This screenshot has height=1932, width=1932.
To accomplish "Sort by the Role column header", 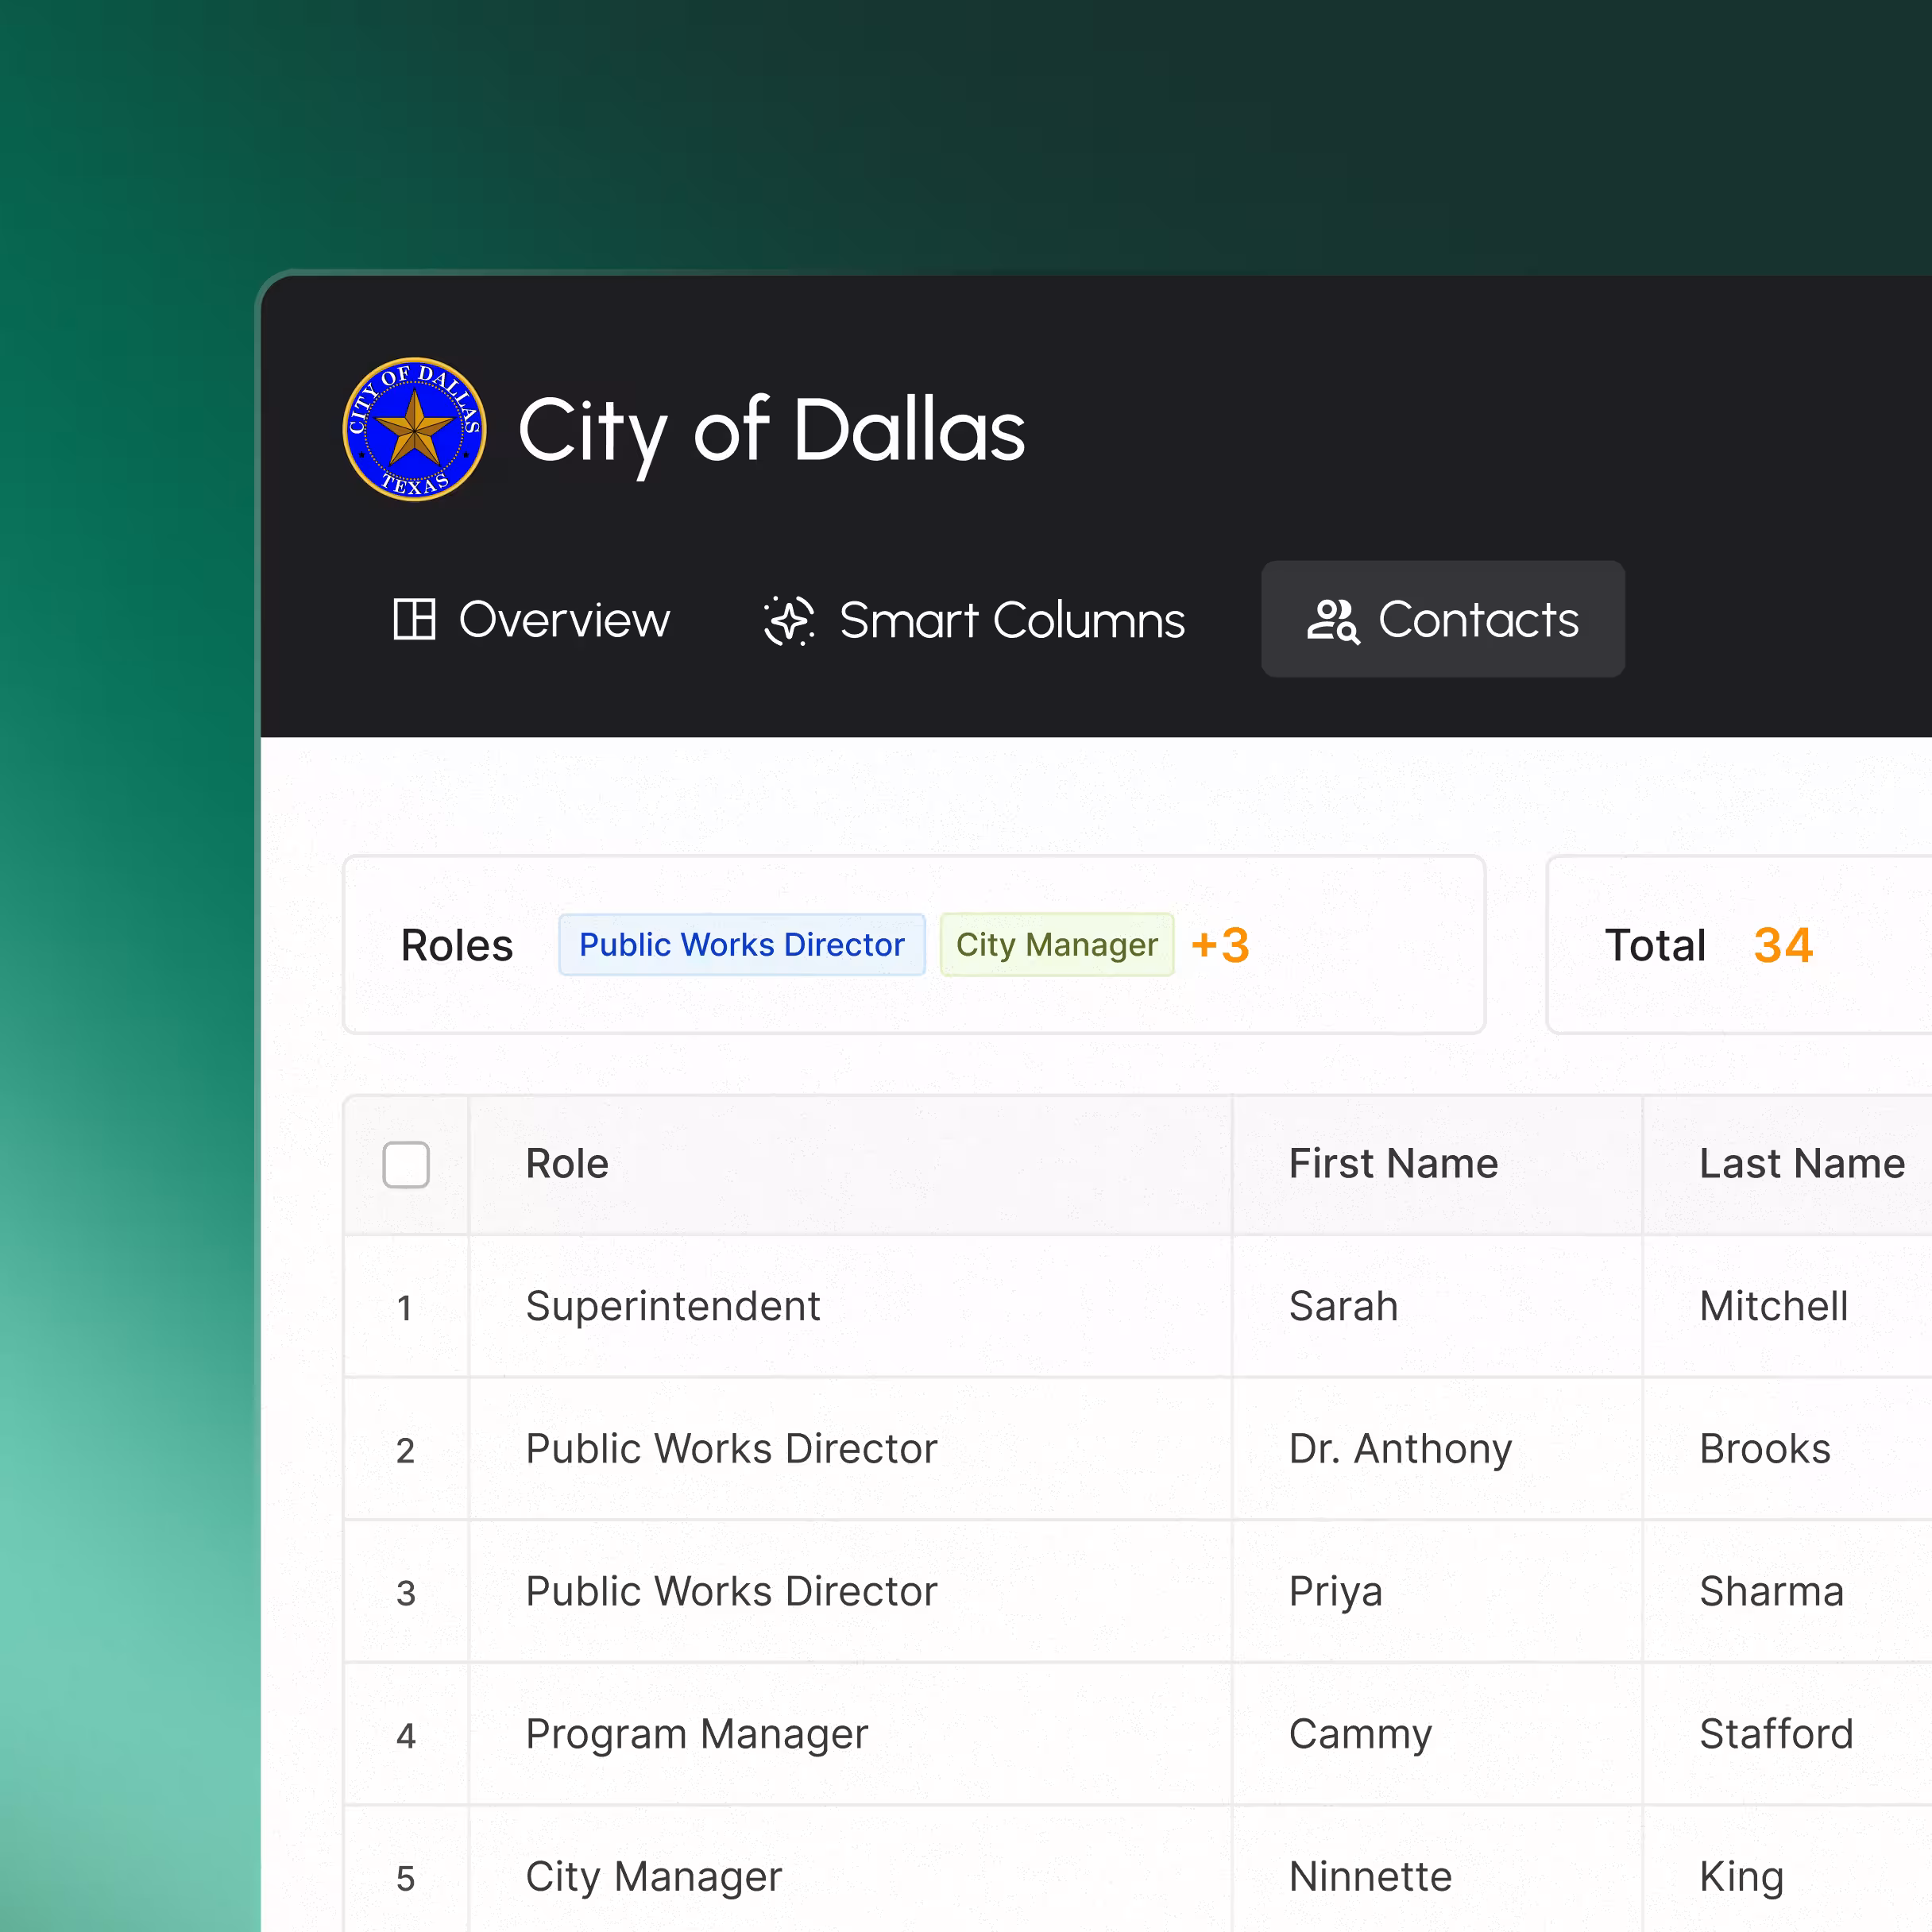I will [567, 1164].
